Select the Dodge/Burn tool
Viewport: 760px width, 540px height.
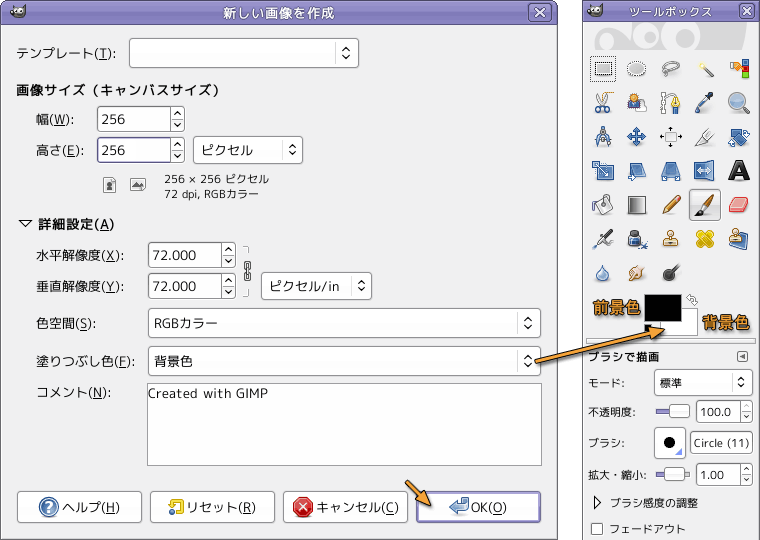(670, 273)
